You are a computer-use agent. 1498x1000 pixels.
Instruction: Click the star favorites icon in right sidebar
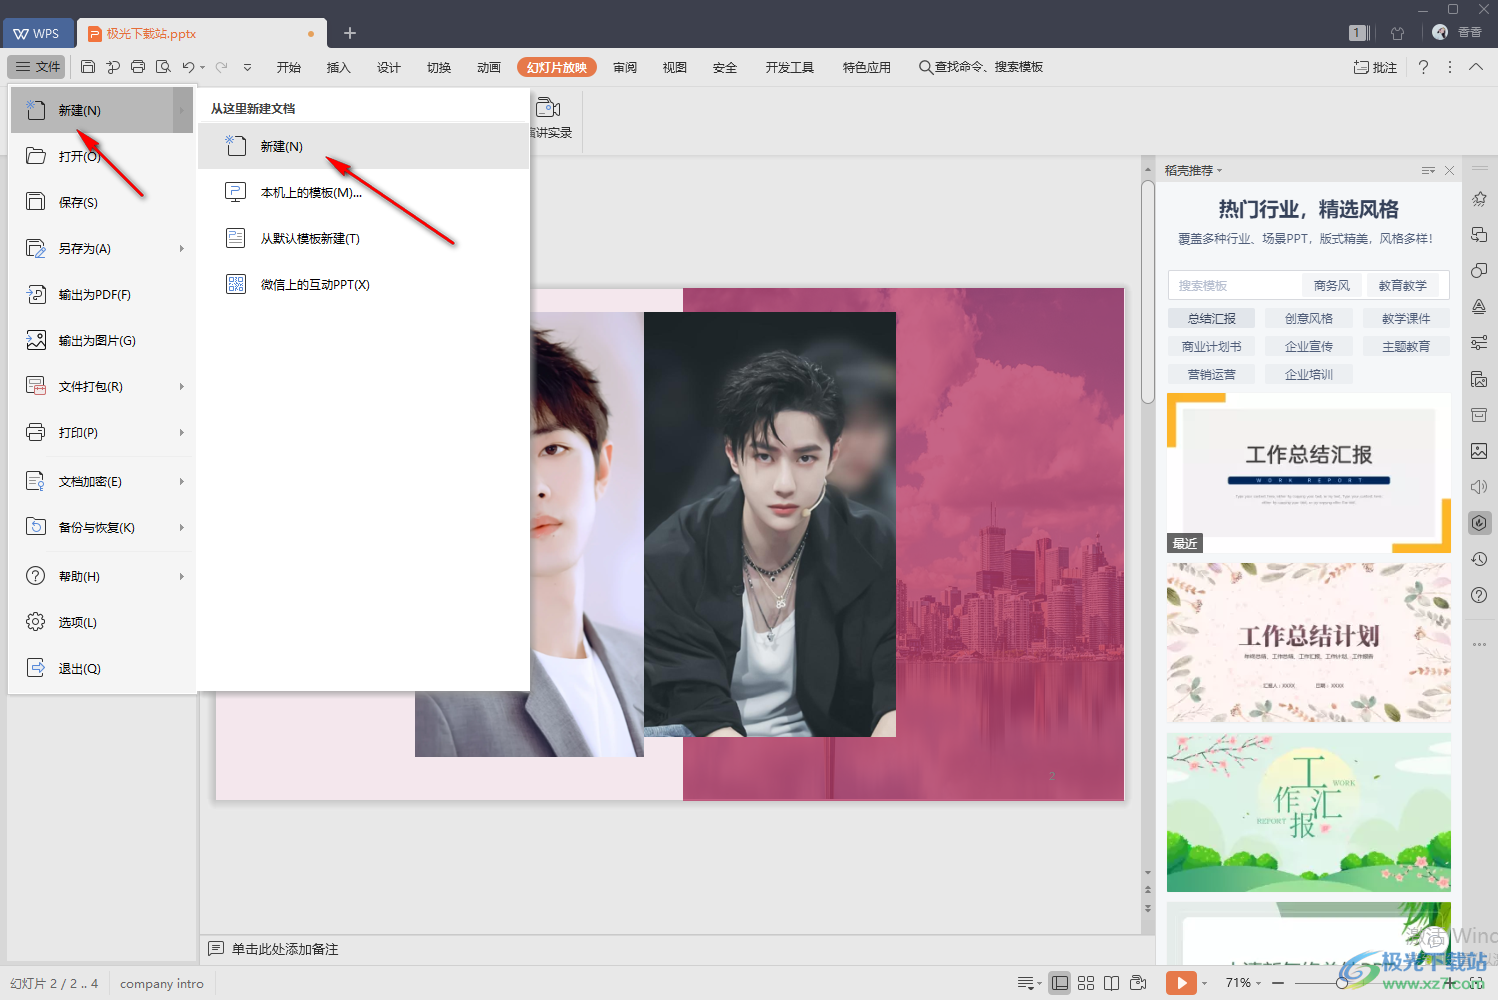click(1479, 199)
